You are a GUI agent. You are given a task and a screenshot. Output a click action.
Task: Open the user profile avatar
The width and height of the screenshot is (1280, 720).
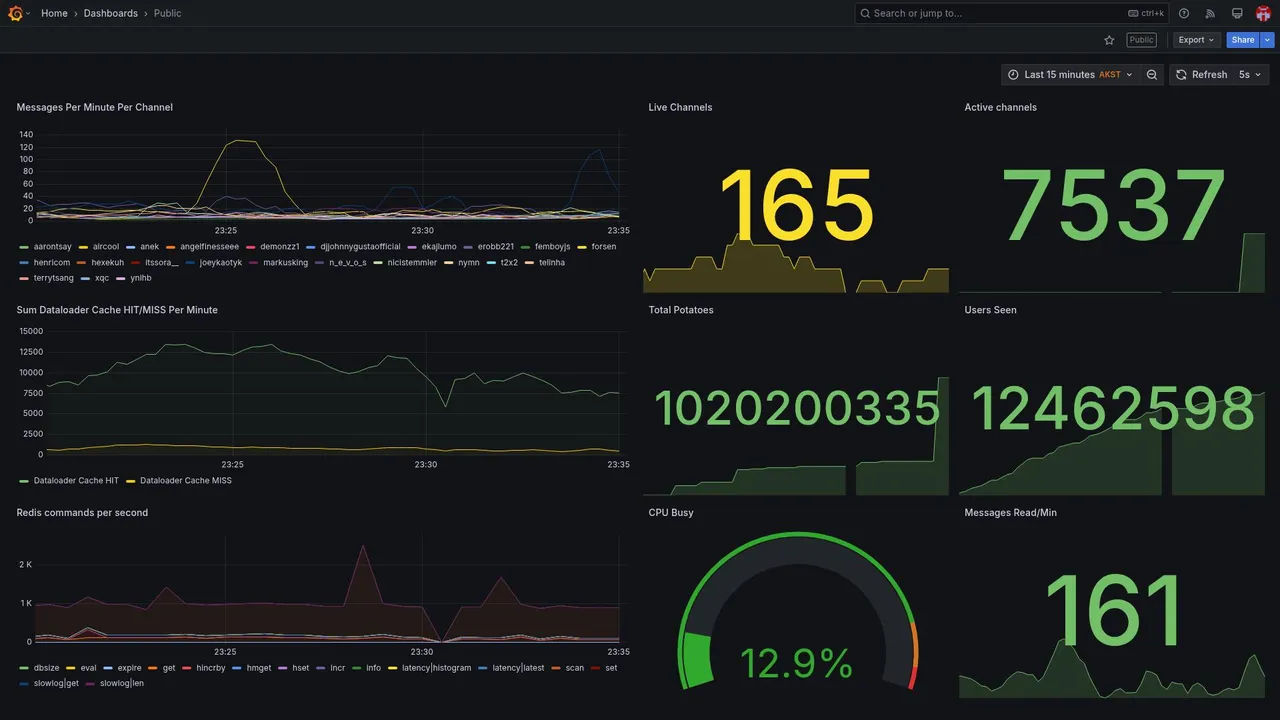click(x=1263, y=13)
